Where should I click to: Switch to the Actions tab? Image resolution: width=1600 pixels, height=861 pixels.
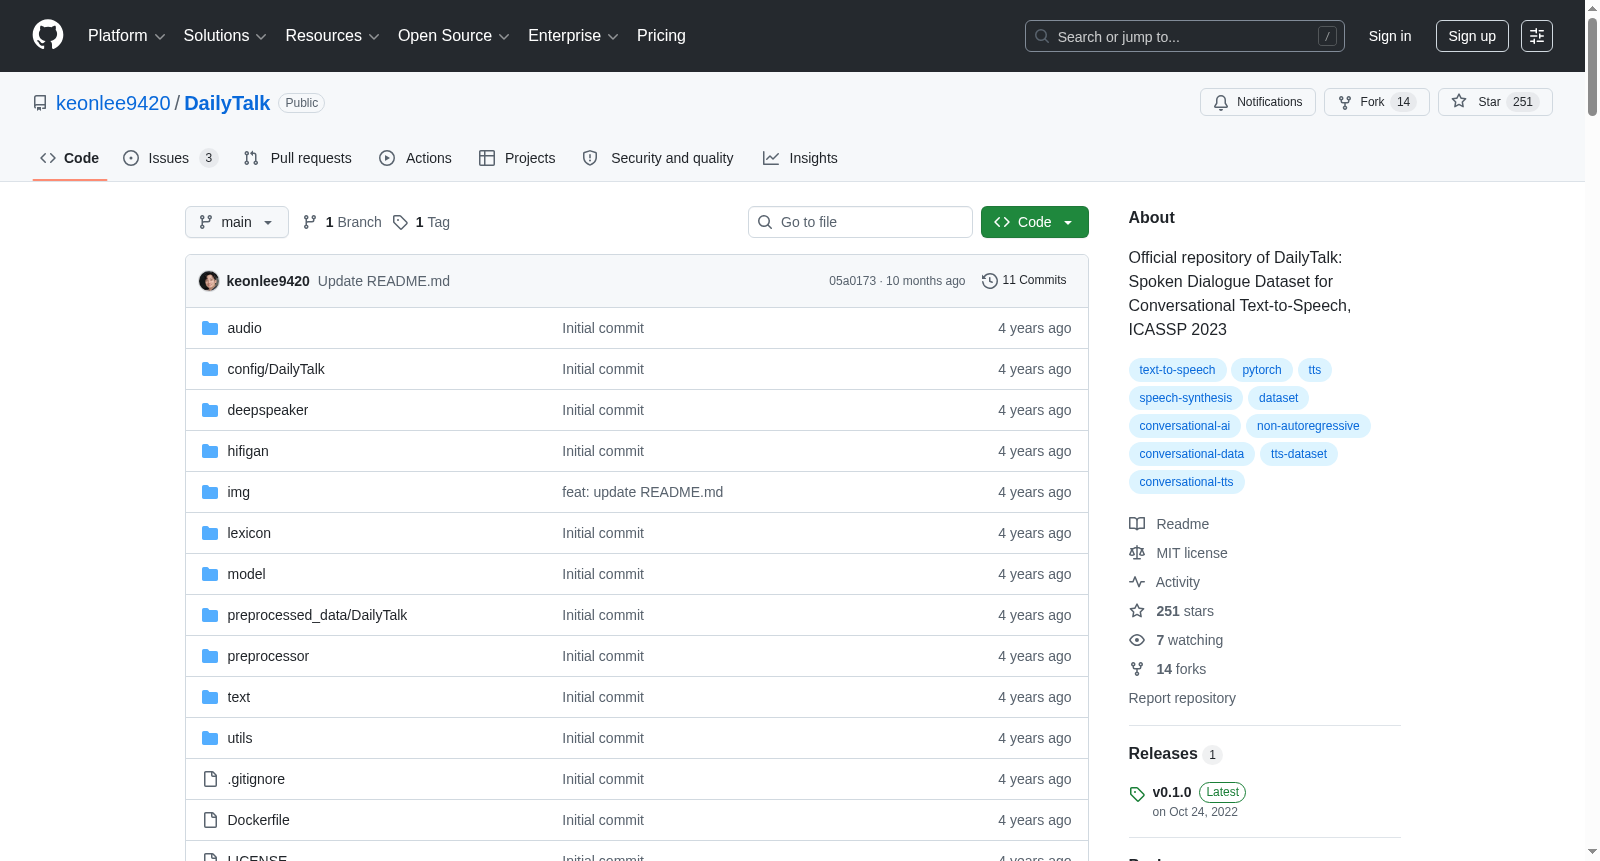click(415, 158)
